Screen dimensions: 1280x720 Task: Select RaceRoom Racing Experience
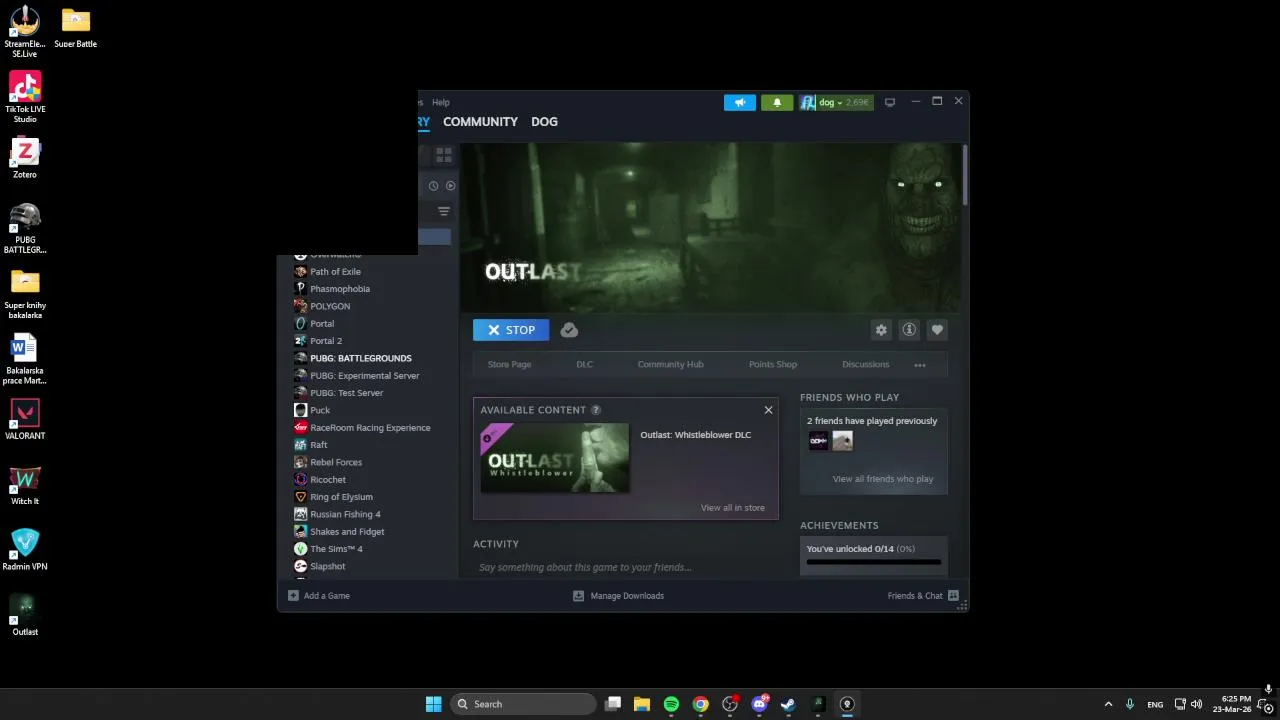(x=370, y=428)
